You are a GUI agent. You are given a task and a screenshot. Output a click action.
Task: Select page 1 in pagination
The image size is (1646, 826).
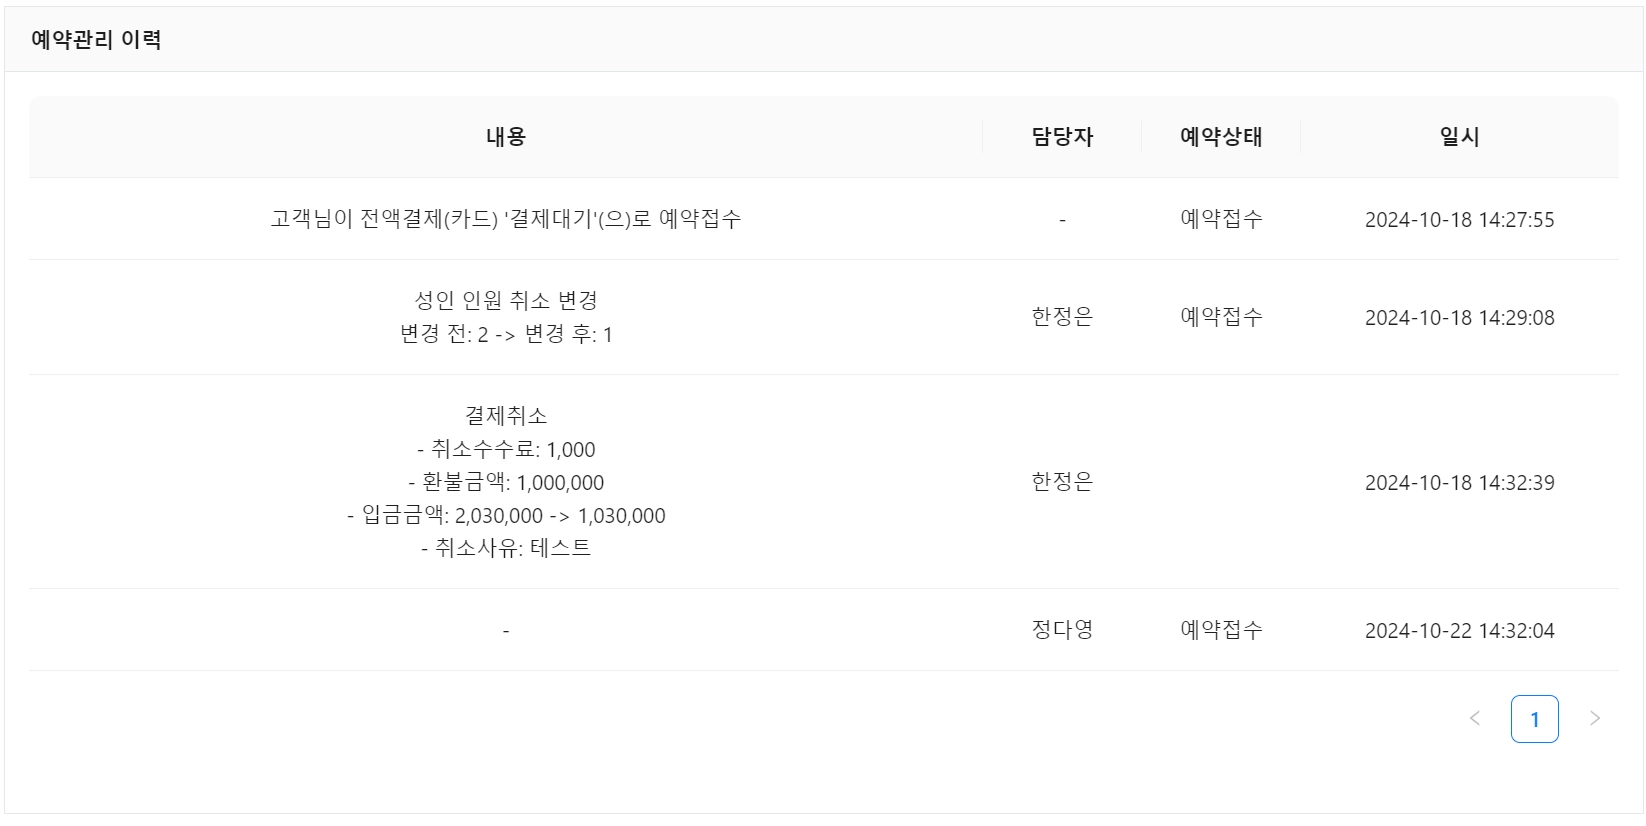coord(1534,719)
